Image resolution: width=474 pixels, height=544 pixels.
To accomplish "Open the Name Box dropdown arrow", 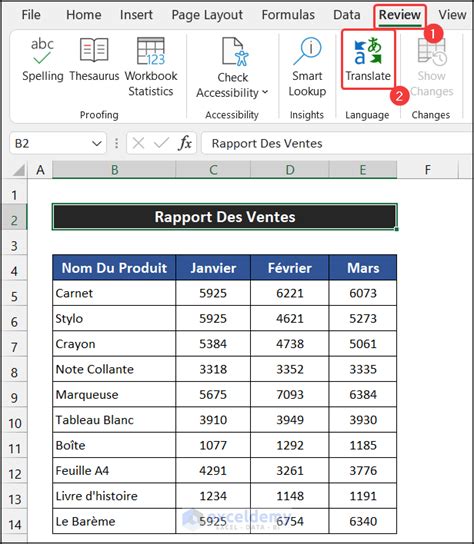I will point(97,143).
